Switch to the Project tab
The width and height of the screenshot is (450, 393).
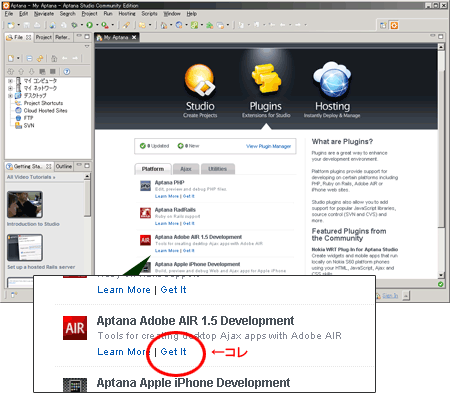[44, 37]
